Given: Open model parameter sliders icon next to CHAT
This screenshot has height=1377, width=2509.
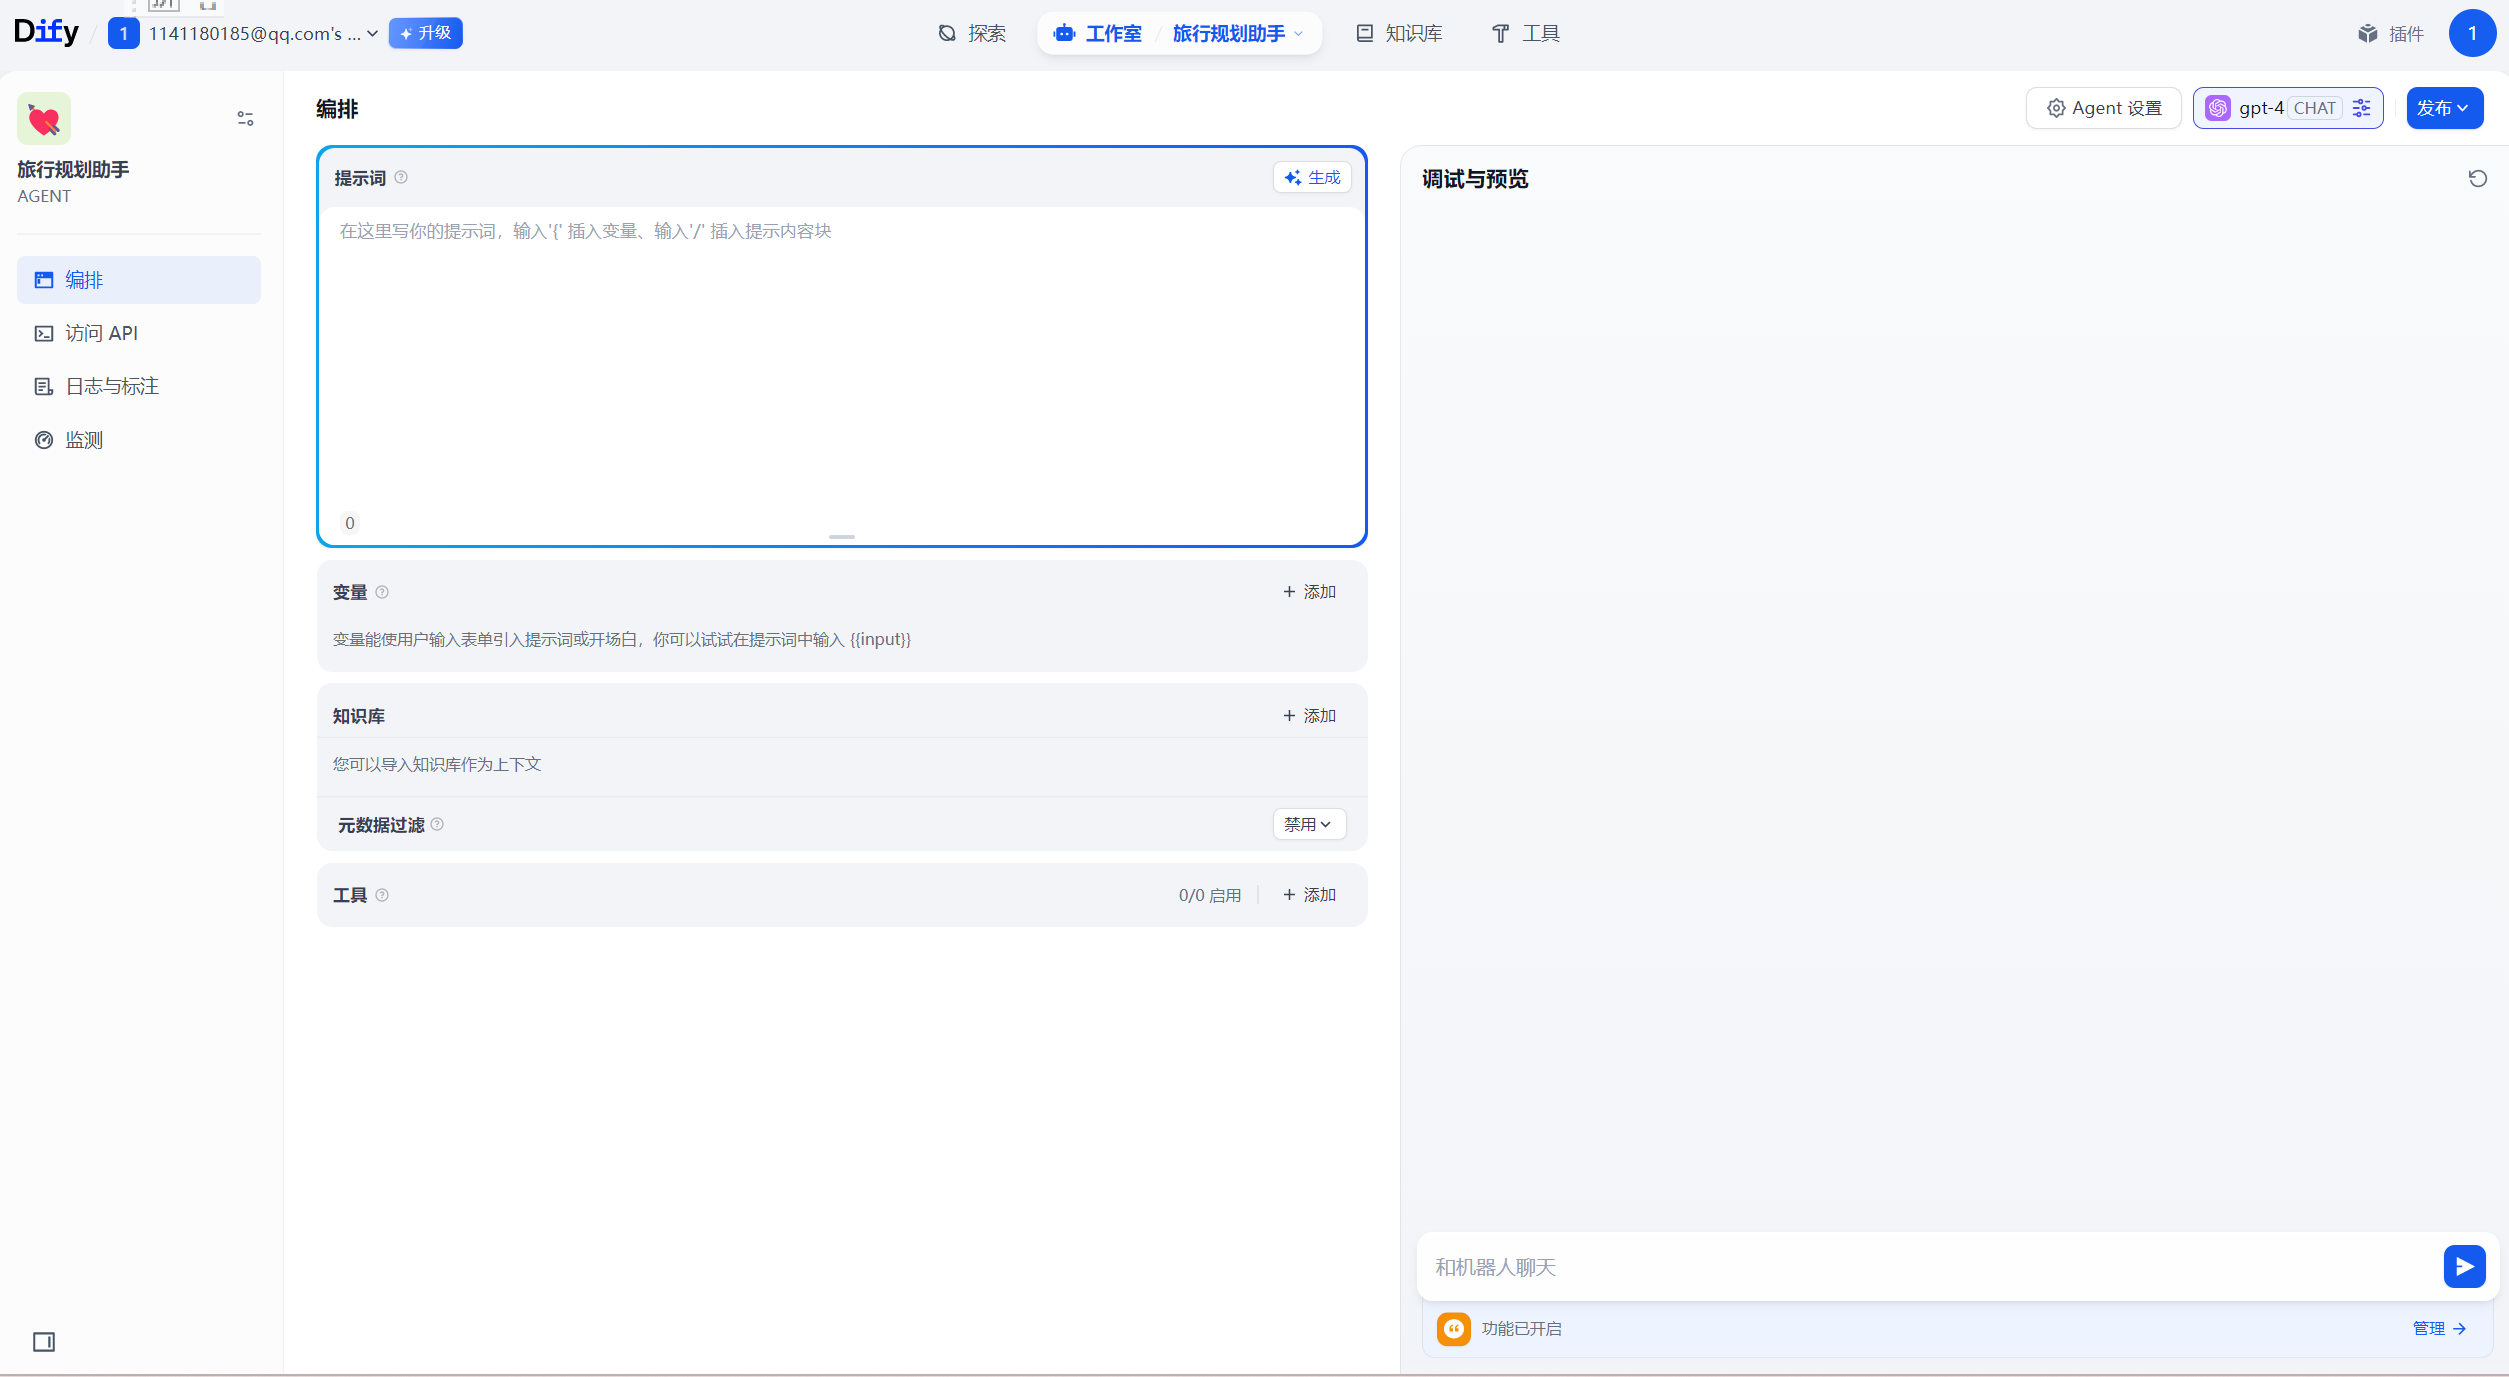Looking at the screenshot, I should [x=2362, y=108].
